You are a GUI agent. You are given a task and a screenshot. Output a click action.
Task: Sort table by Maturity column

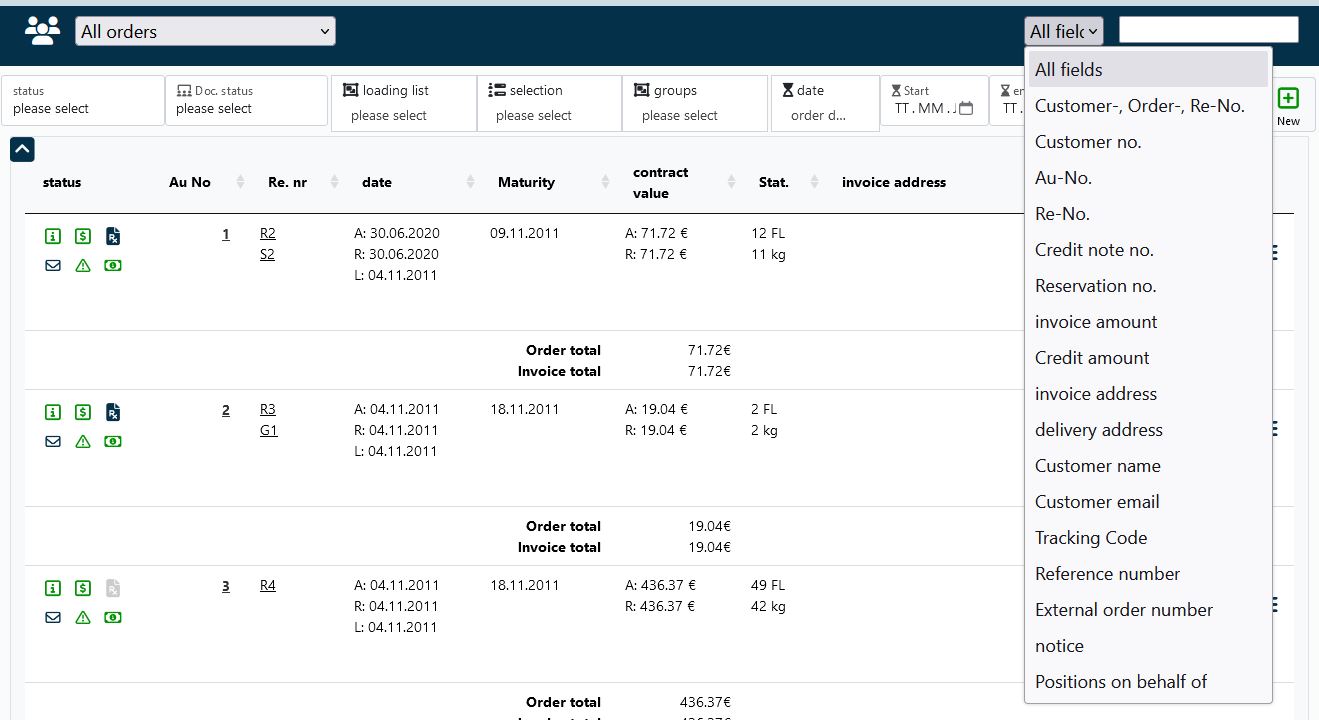click(x=526, y=182)
